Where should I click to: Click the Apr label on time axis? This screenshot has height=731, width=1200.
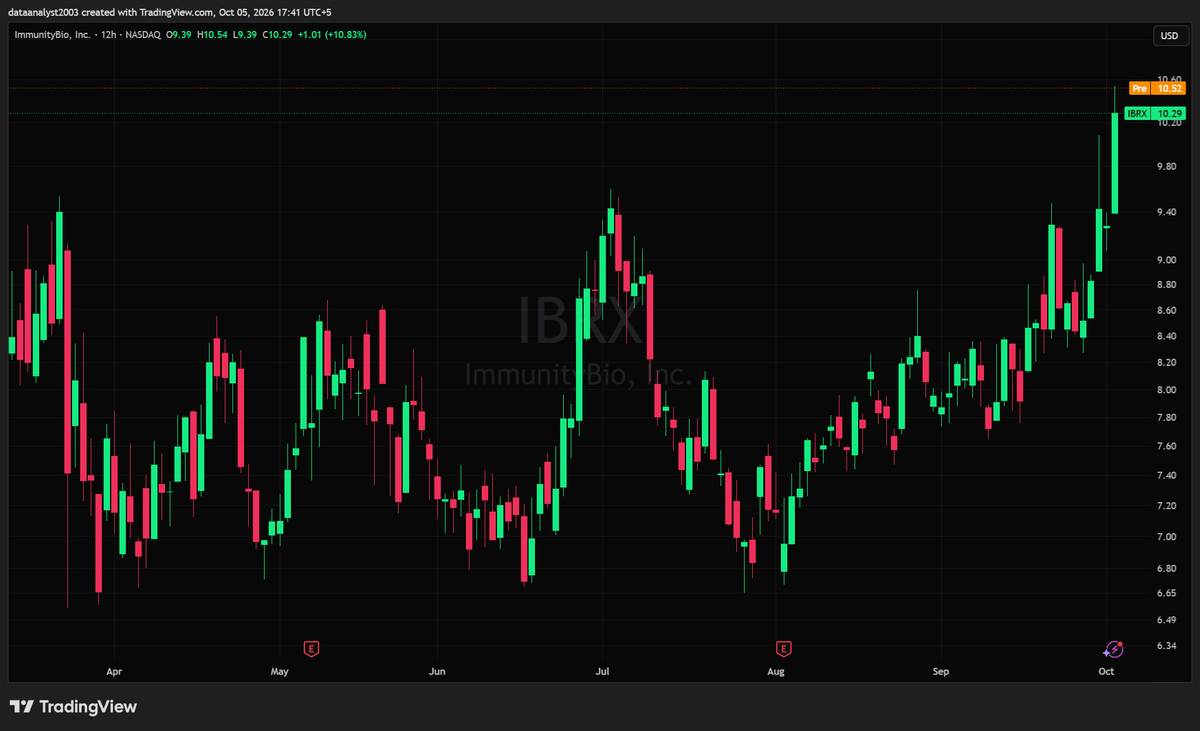113,671
